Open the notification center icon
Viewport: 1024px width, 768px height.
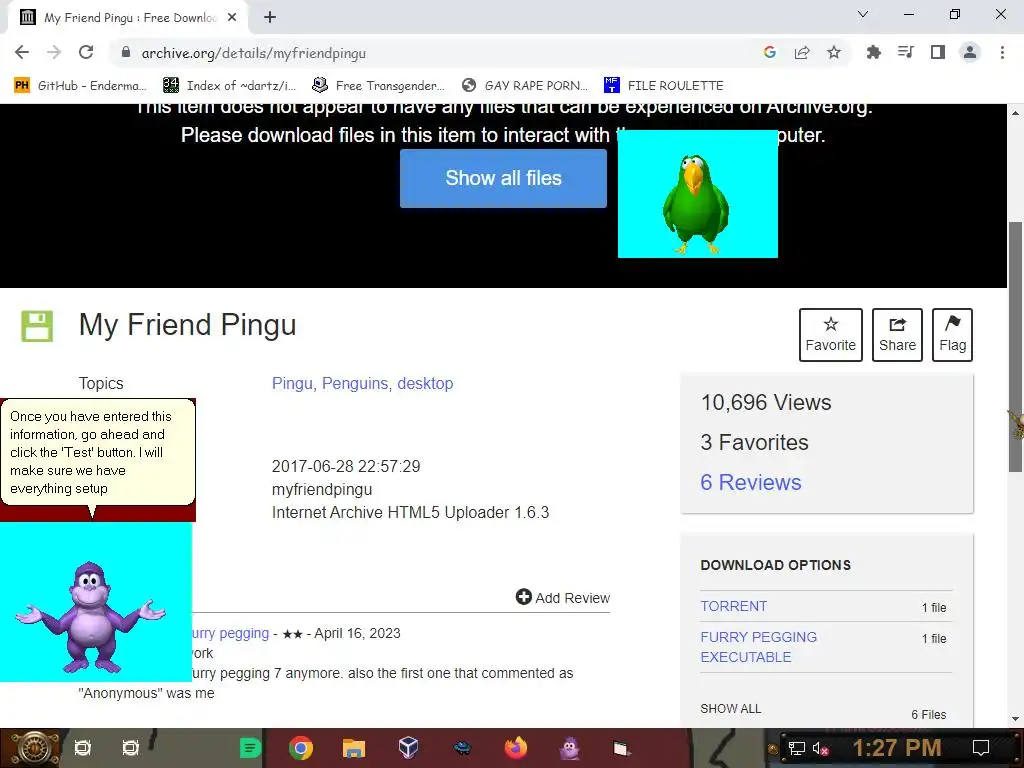[981, 748]
